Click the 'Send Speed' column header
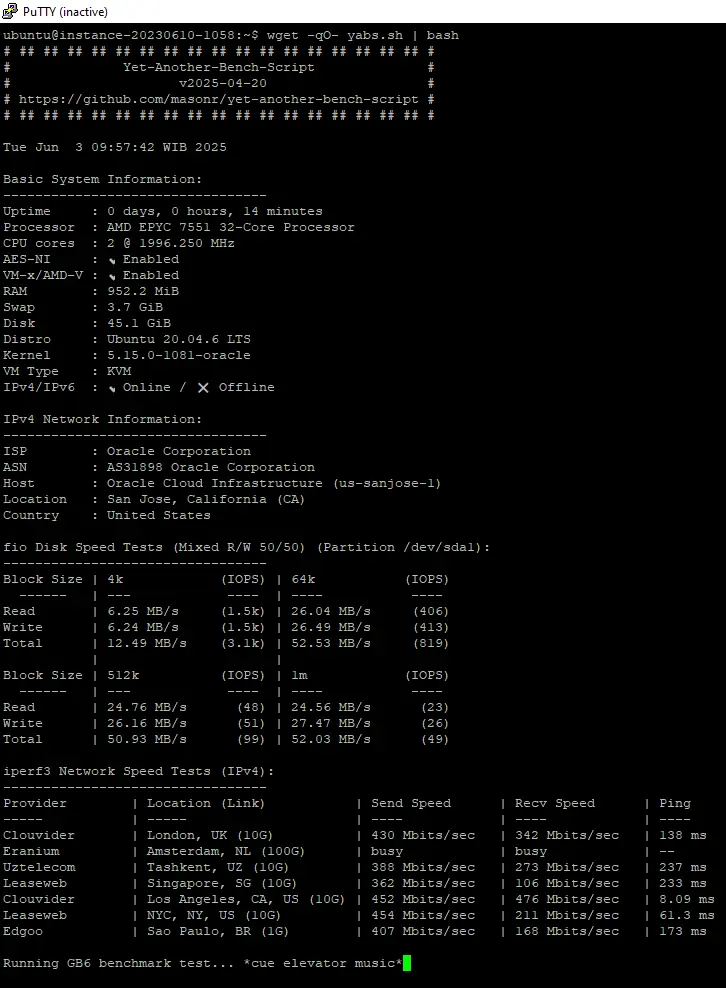 coord(411,803)
